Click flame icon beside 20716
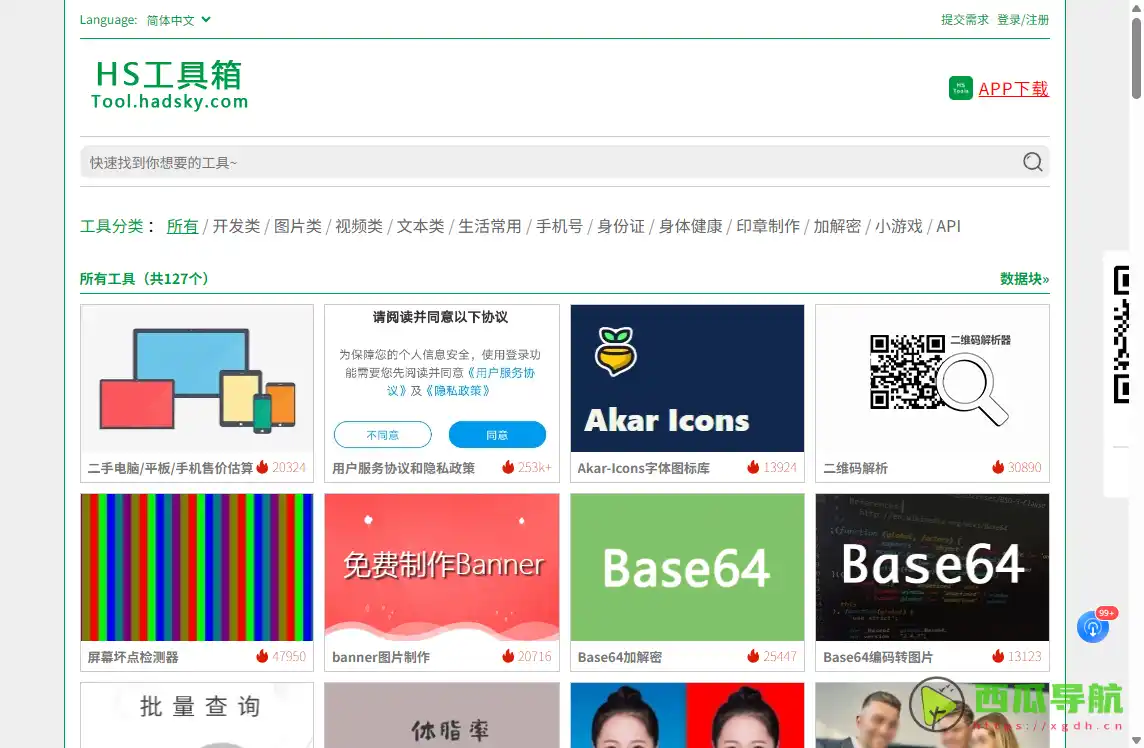1144x748 pixels. click(509, 656)
